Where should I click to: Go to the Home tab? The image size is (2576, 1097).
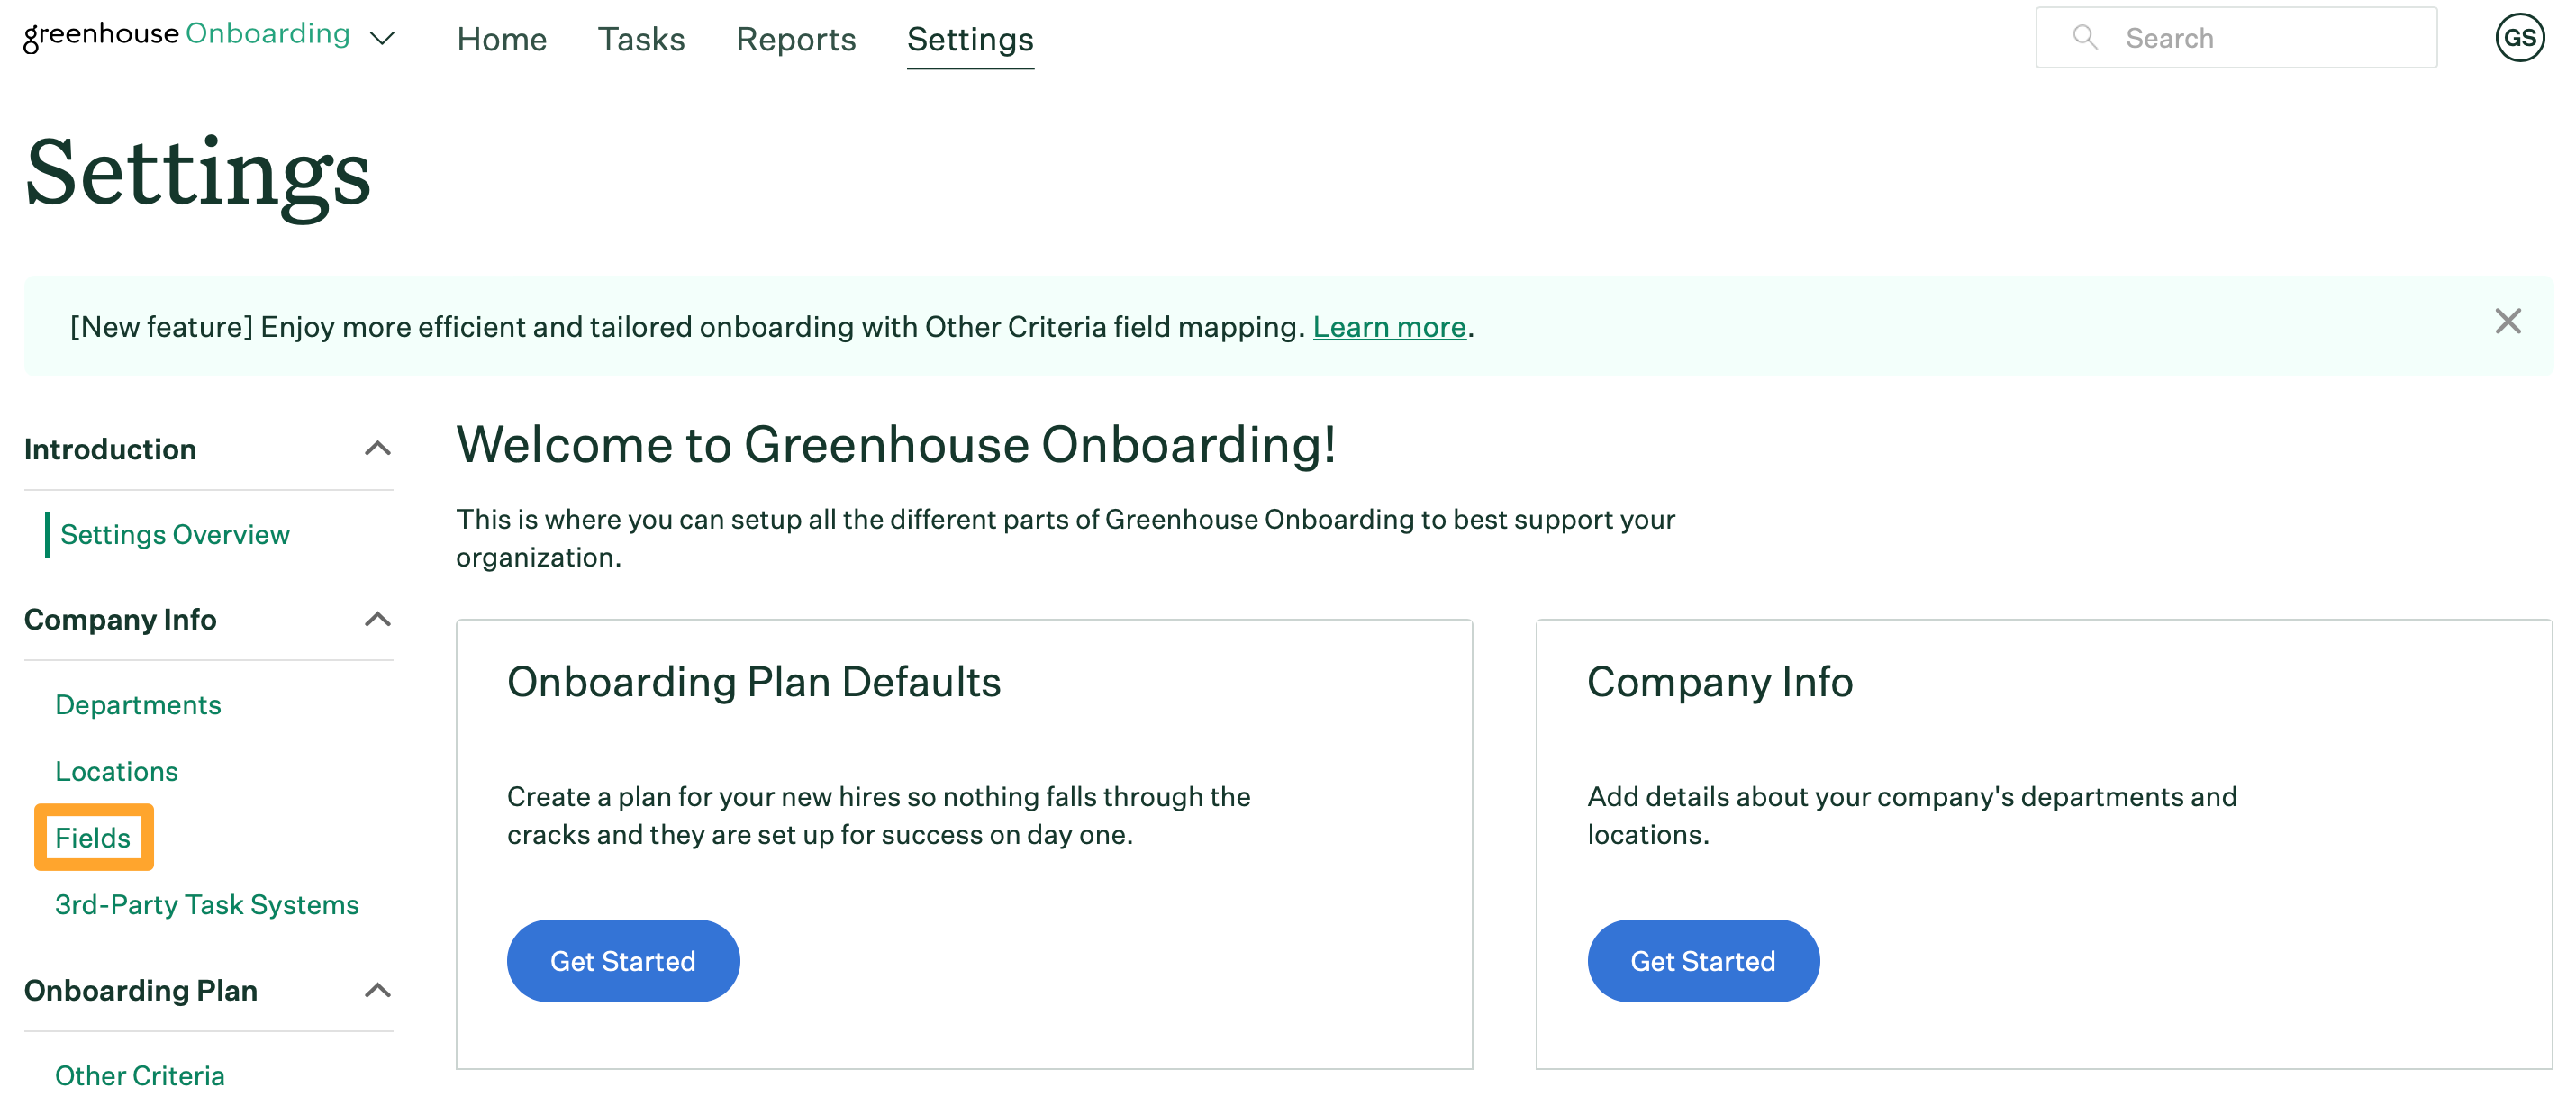point(501,39)
